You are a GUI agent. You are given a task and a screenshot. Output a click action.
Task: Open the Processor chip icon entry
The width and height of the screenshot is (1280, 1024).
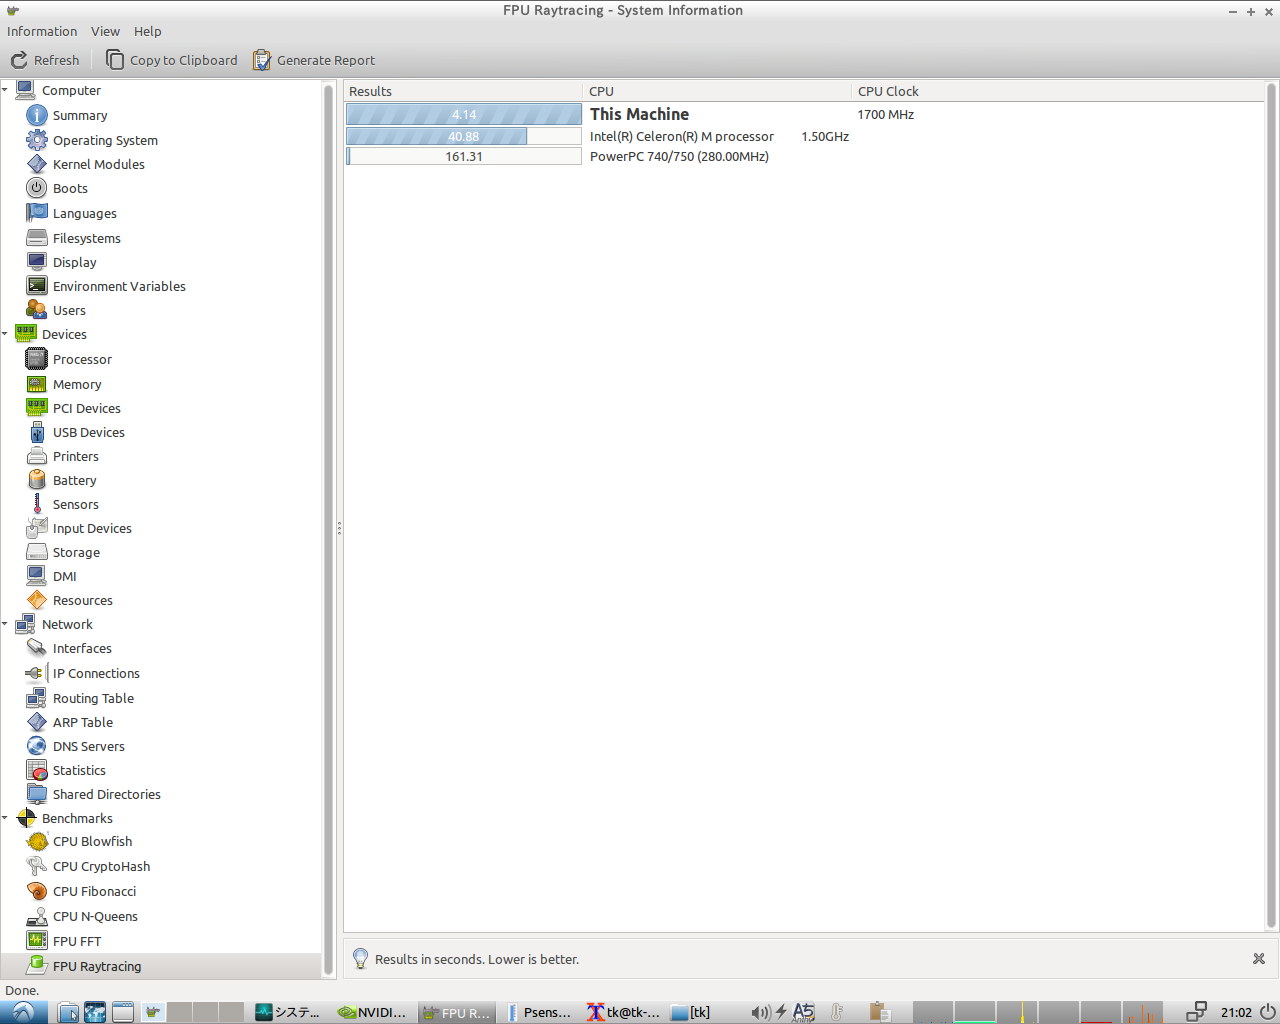pyautogui.click(x=37, y=359)
